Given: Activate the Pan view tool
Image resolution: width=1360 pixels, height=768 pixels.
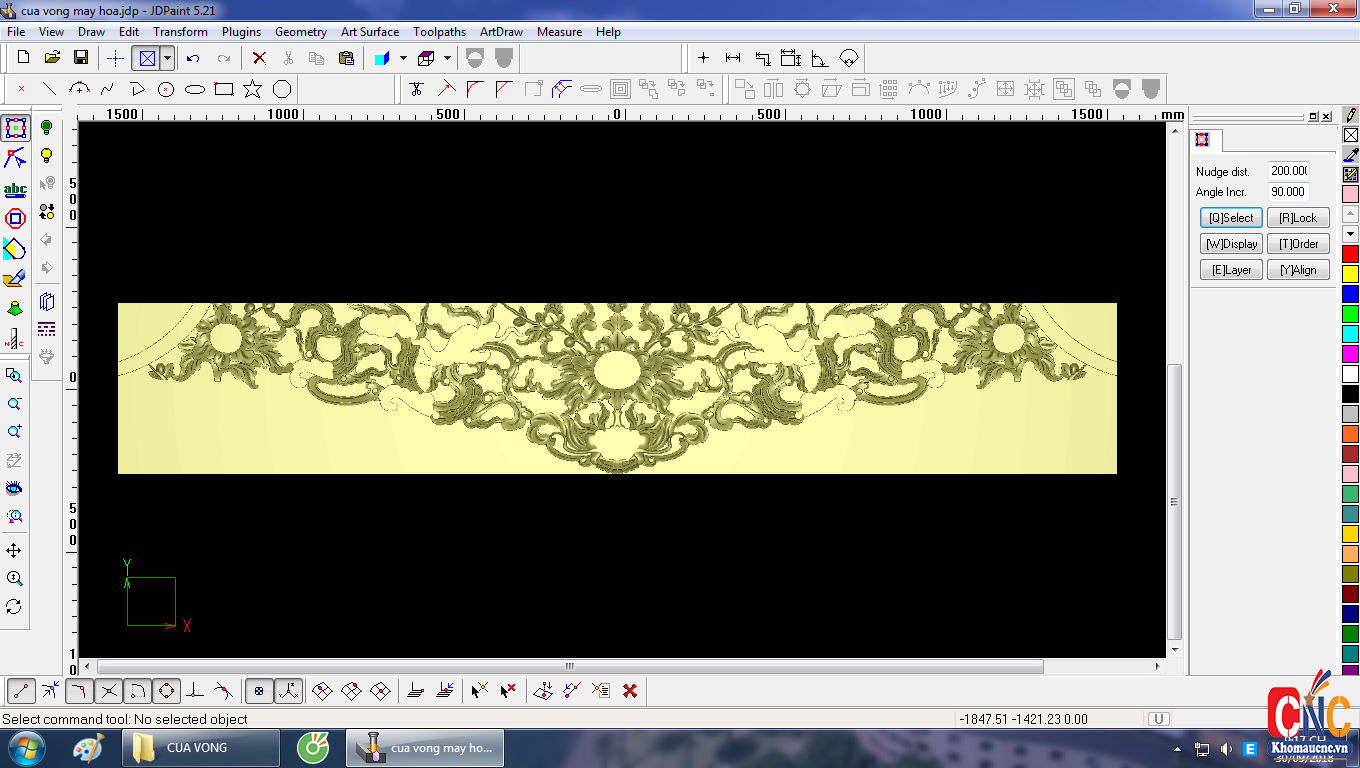Looking at the screenshot, I should (x=14, y=551).
